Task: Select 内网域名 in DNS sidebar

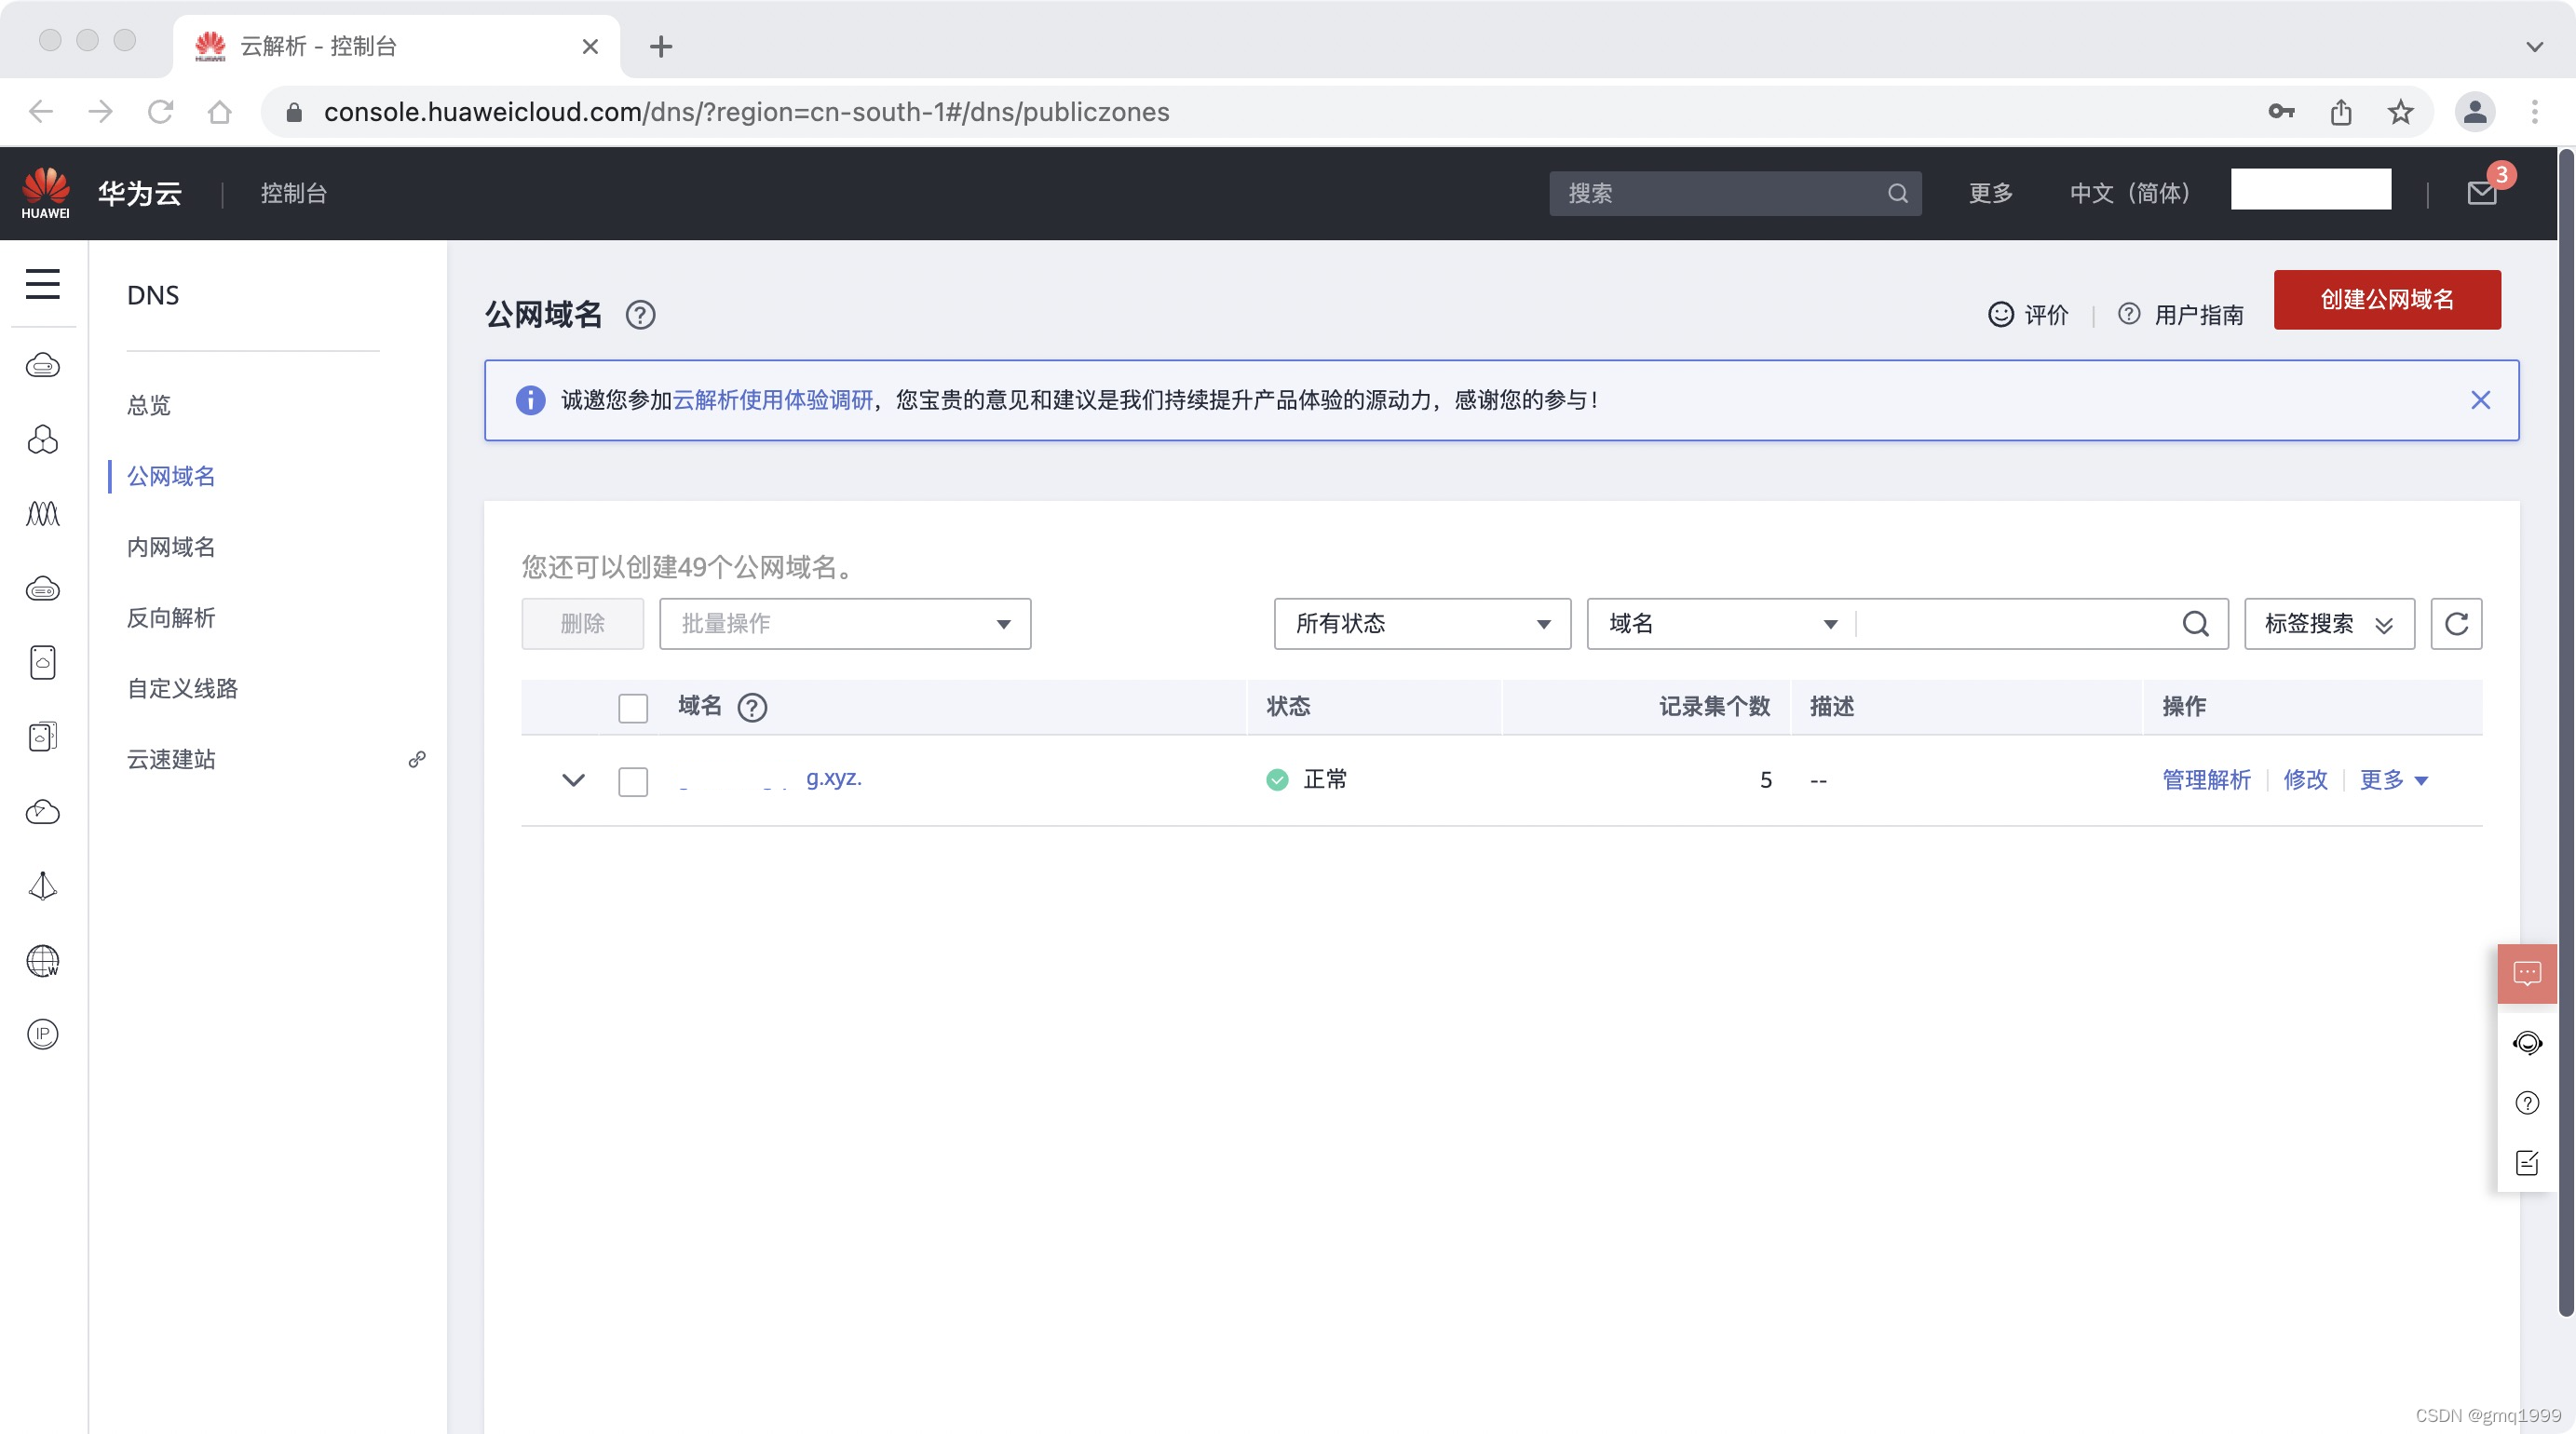Action: click(171, 547)
